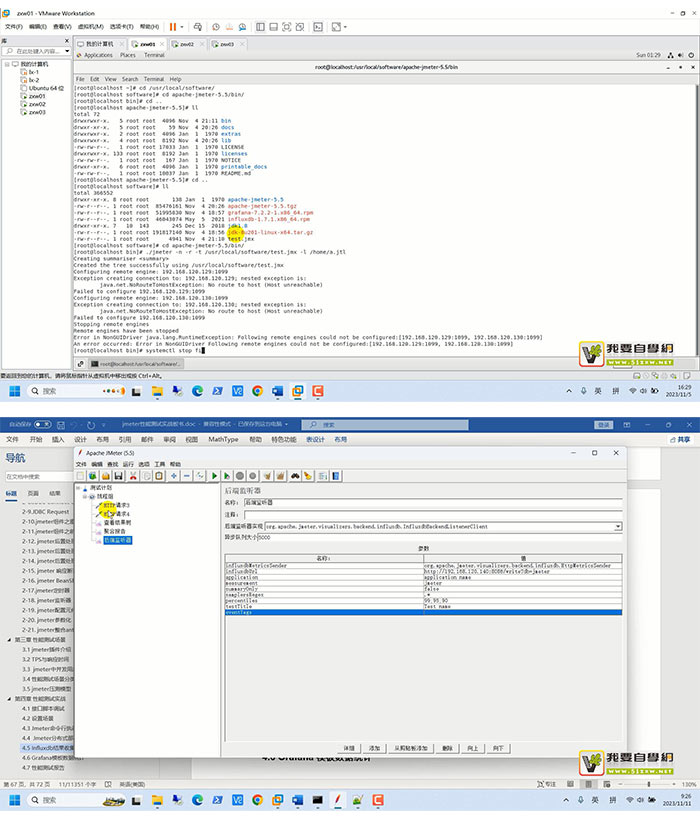Switch to zxw02 VM tab
This screenshot has height=818, width=700.
tap(187, 44)
